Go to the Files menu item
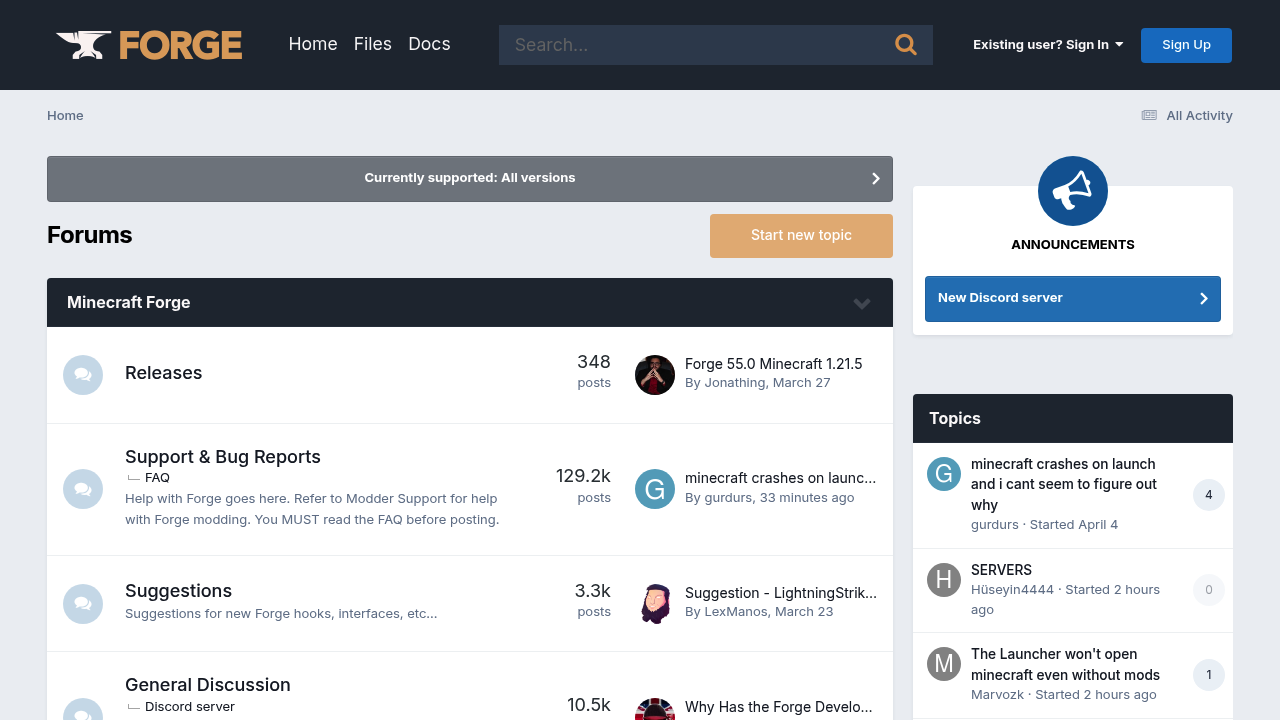The image size is (1280, 720). pyautogui.click(x=372, y=44)
